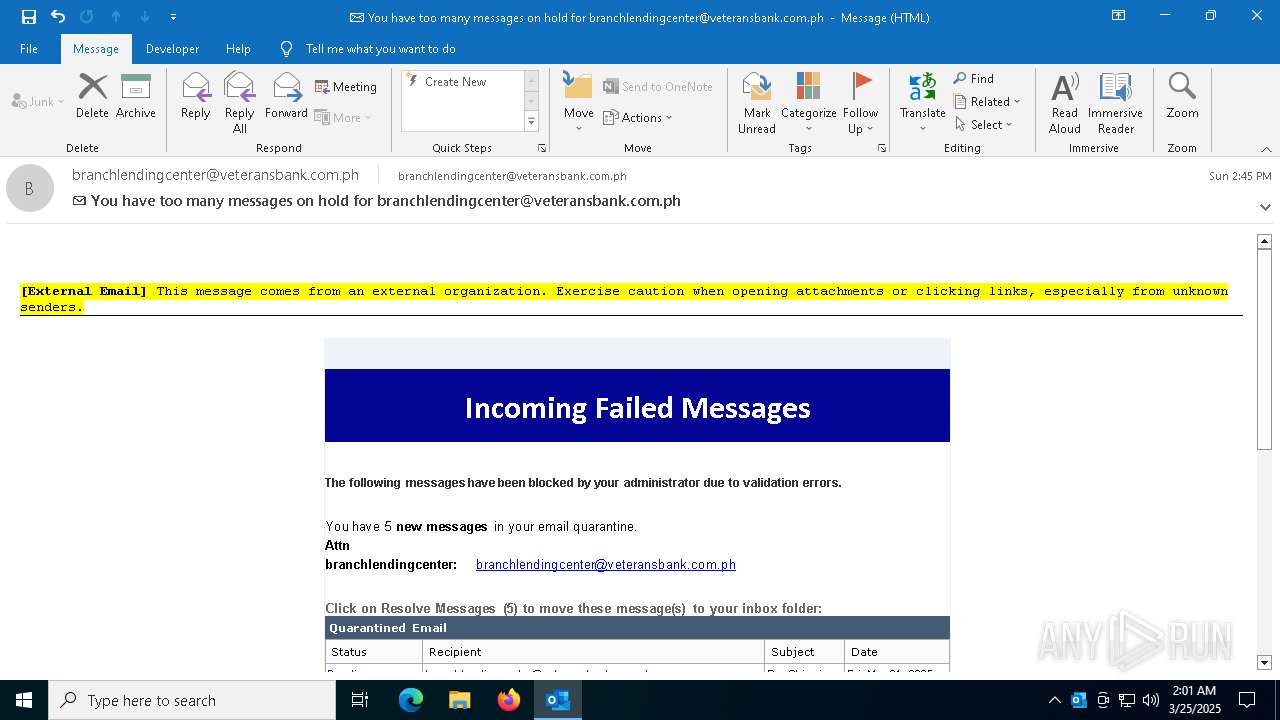This screenshot has height=720, width=1280.
Task: Click the branchlendingcenter@veteransbank.com.ph link in body
Action: click(x=606, y=565)
